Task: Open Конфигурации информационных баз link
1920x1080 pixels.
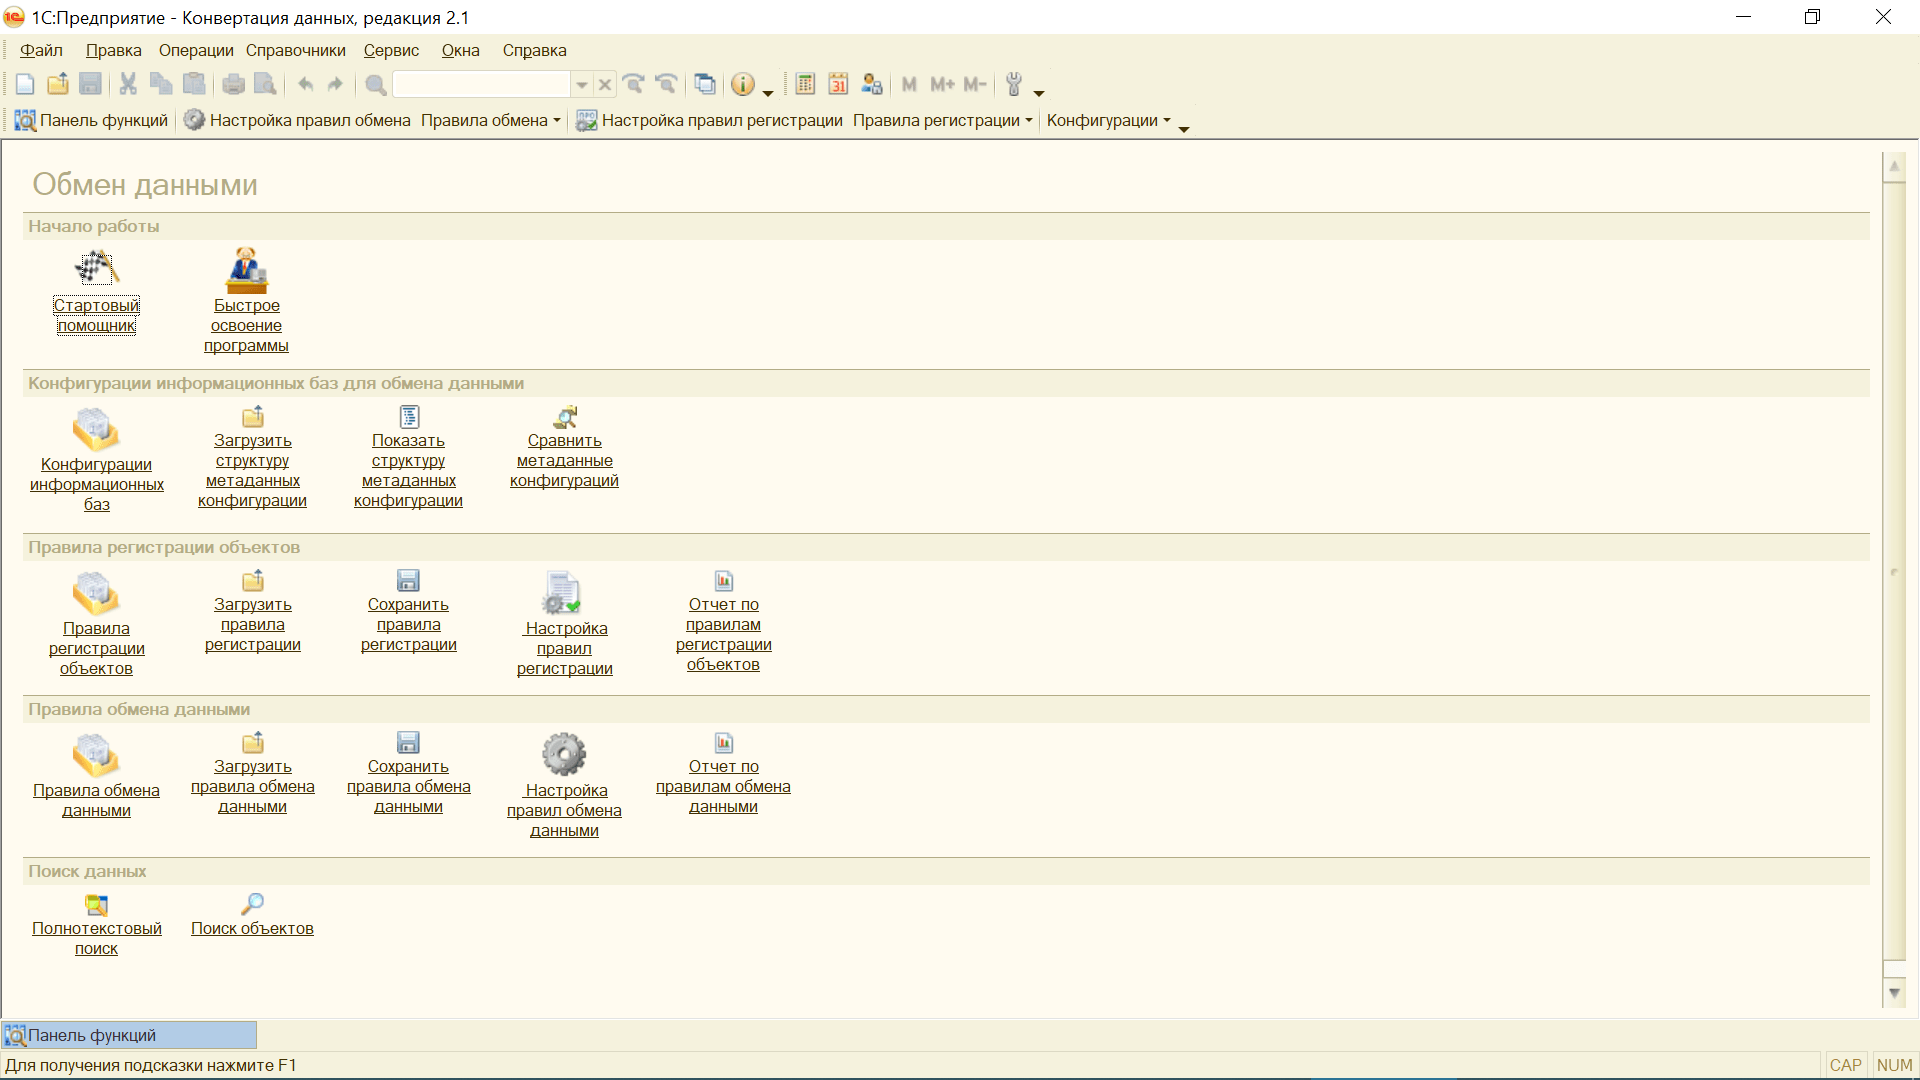Action: coord(96,484)
